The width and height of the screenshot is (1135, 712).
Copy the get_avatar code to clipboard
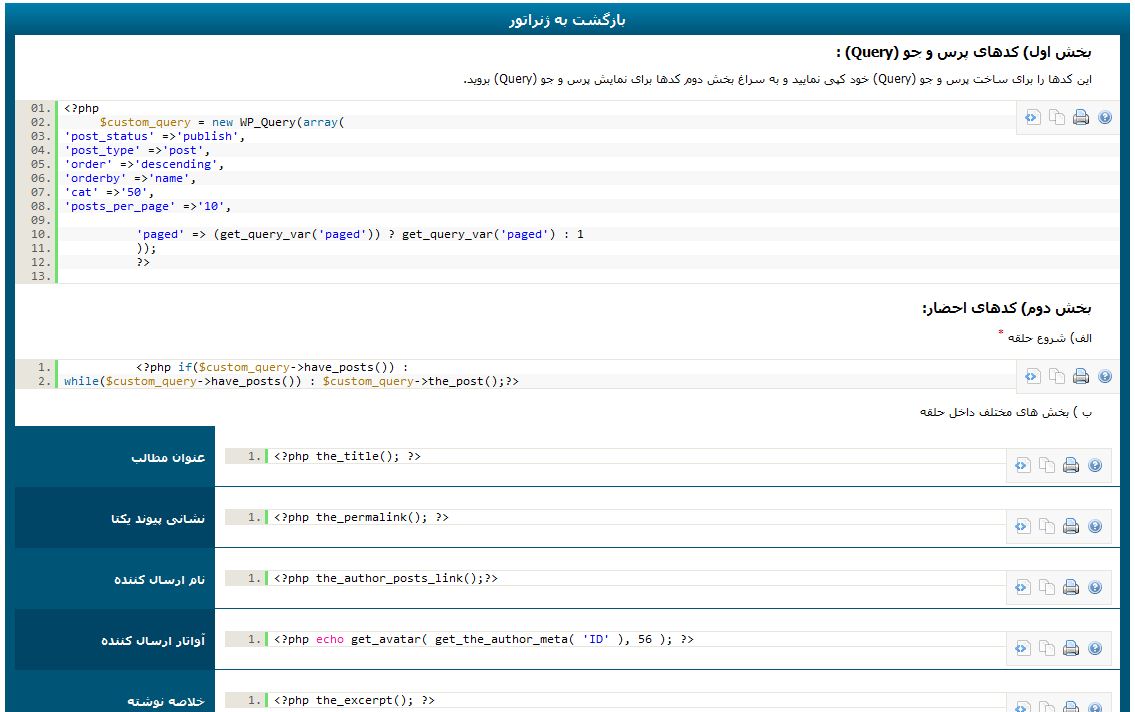[1047, 648]
